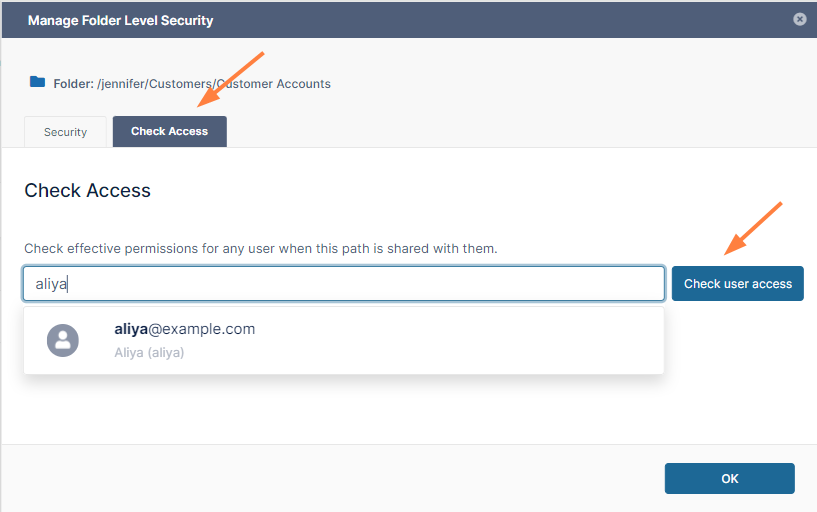The image size is (817, 512).
Task: Click the large 'Check Access' heading
Action: point(87,190)
